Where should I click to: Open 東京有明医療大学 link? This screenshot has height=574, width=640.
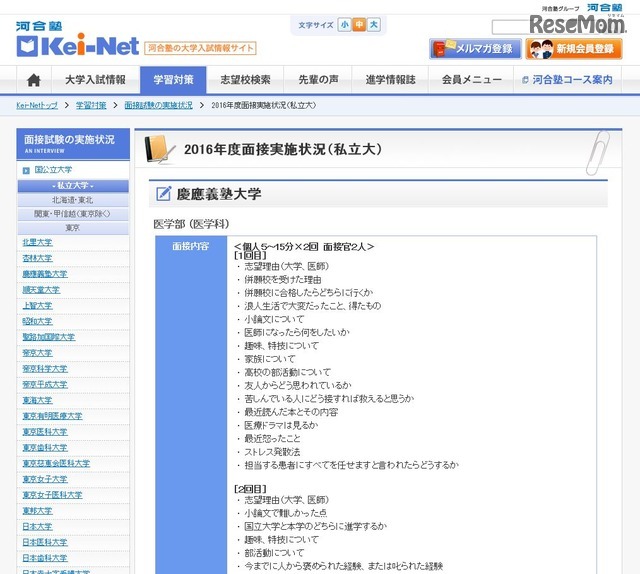point(52,416)
